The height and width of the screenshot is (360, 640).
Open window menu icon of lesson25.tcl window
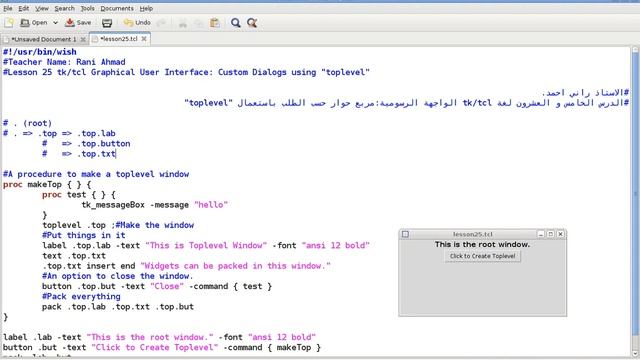[405, 234]
